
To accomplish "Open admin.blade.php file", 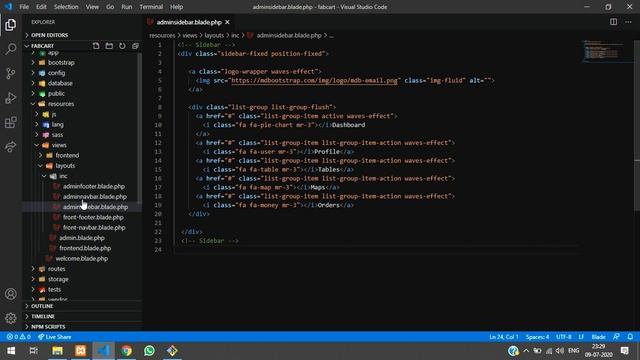I will [x=82, y=238].
